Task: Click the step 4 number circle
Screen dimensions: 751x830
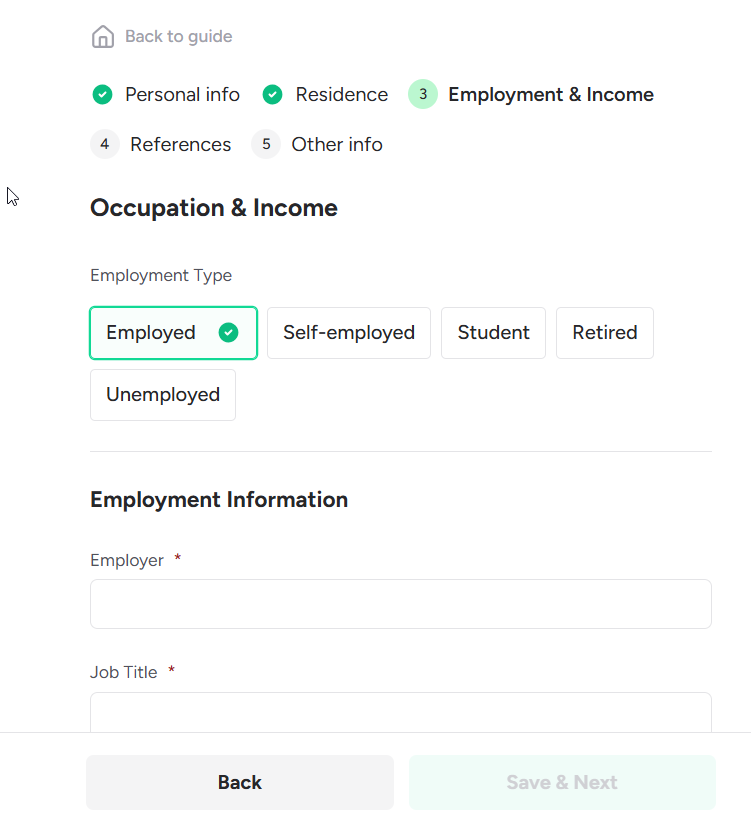Action: pyautogui.click(x=105, y=145)
